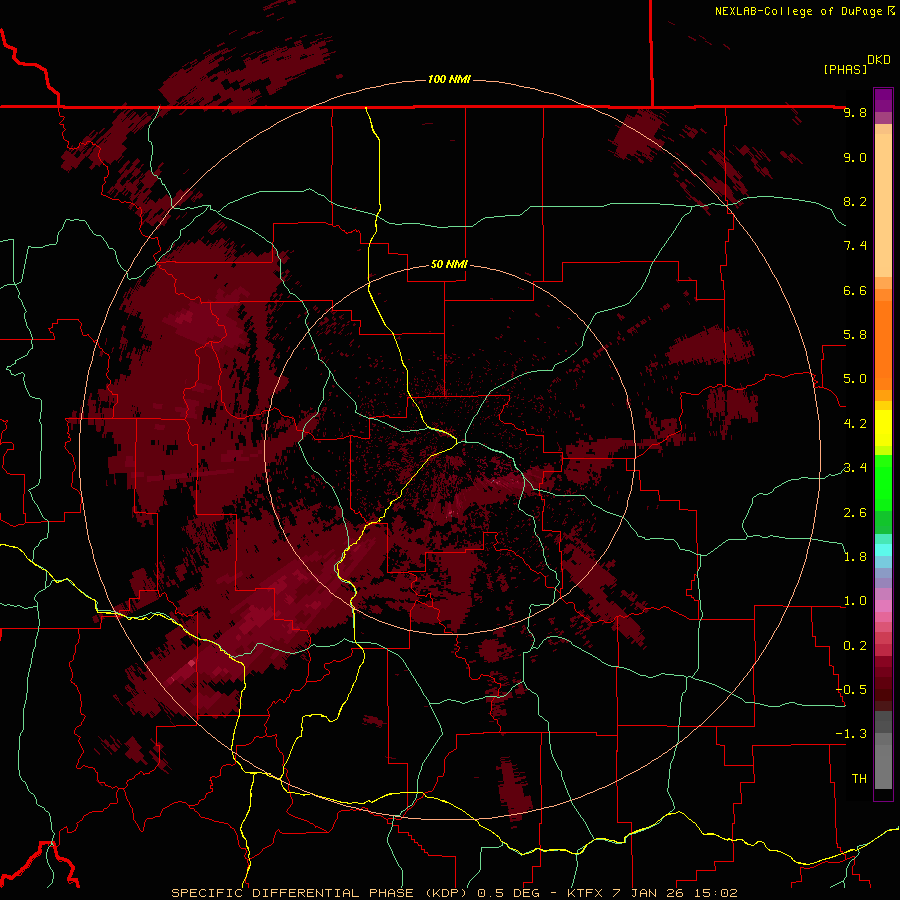Screen dimensions: 900x900
Task: Click the 2.6 legend value
Action: click(x=855, y=512)
